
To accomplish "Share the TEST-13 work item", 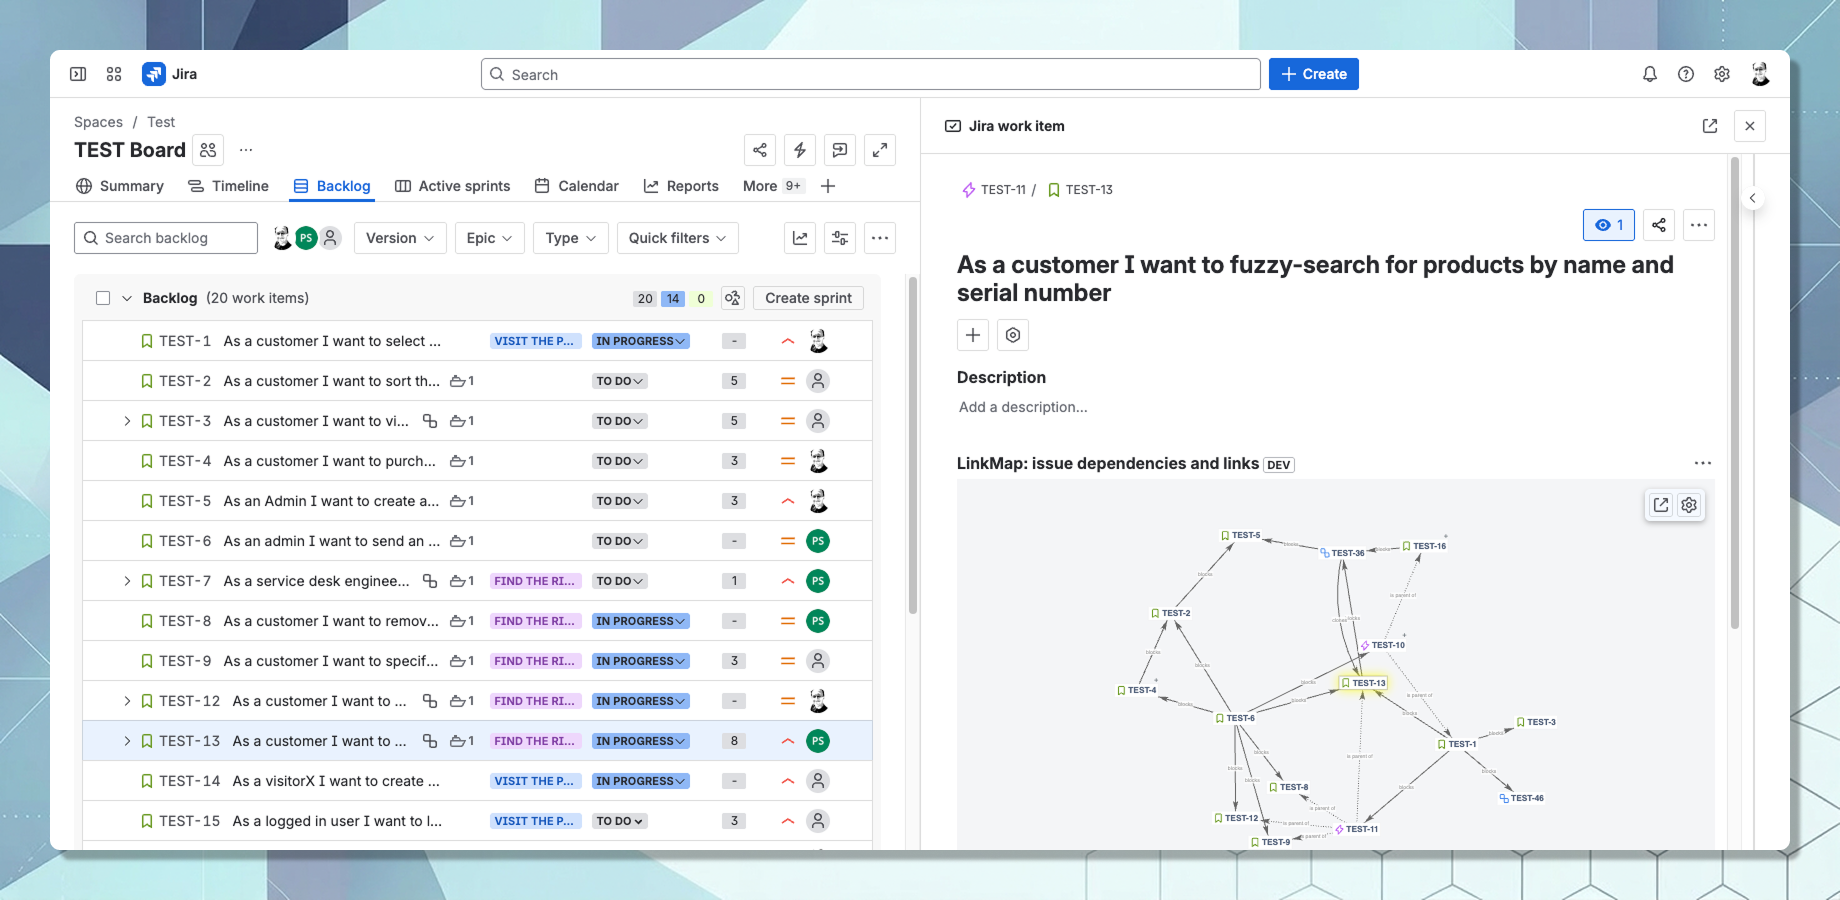I will point(1658,225).
